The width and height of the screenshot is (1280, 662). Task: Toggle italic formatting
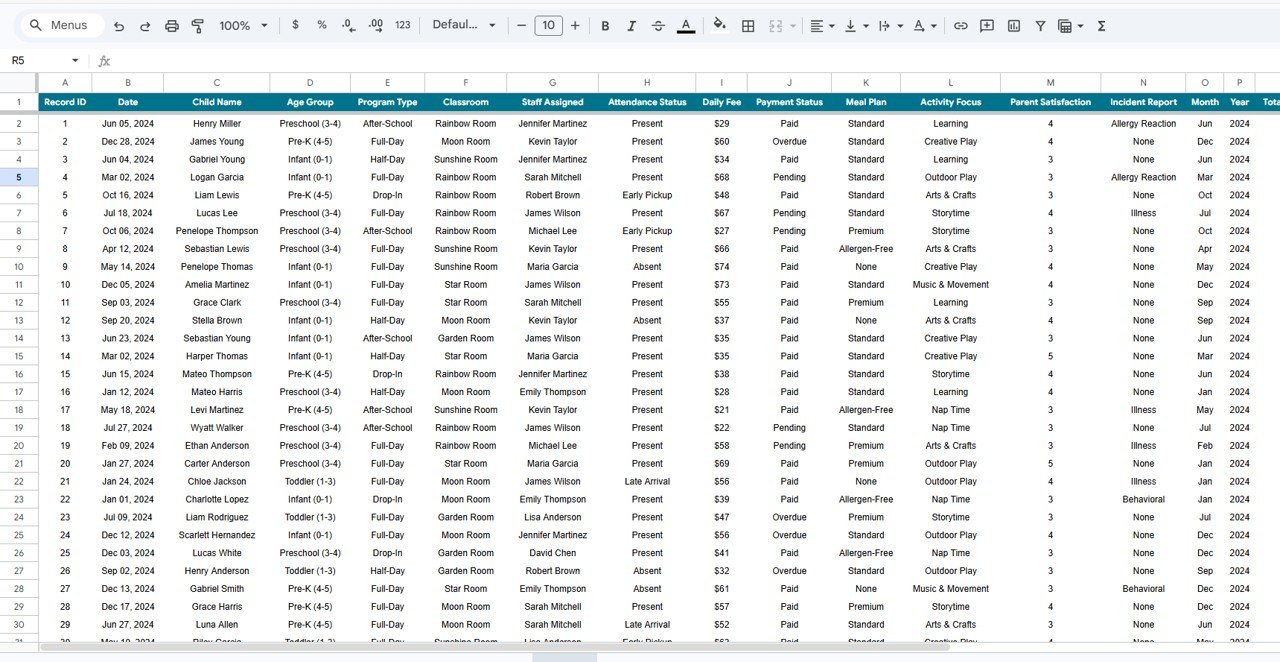631,25
